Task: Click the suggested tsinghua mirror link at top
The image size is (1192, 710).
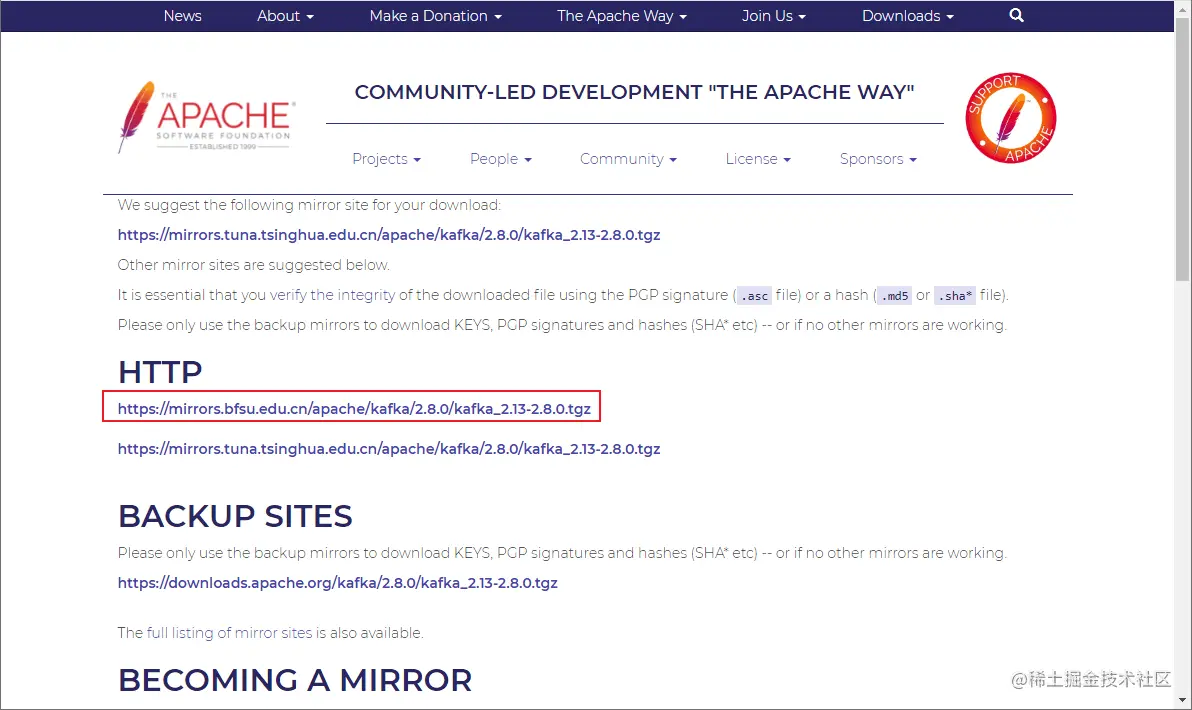Action: tap(388, 235)
